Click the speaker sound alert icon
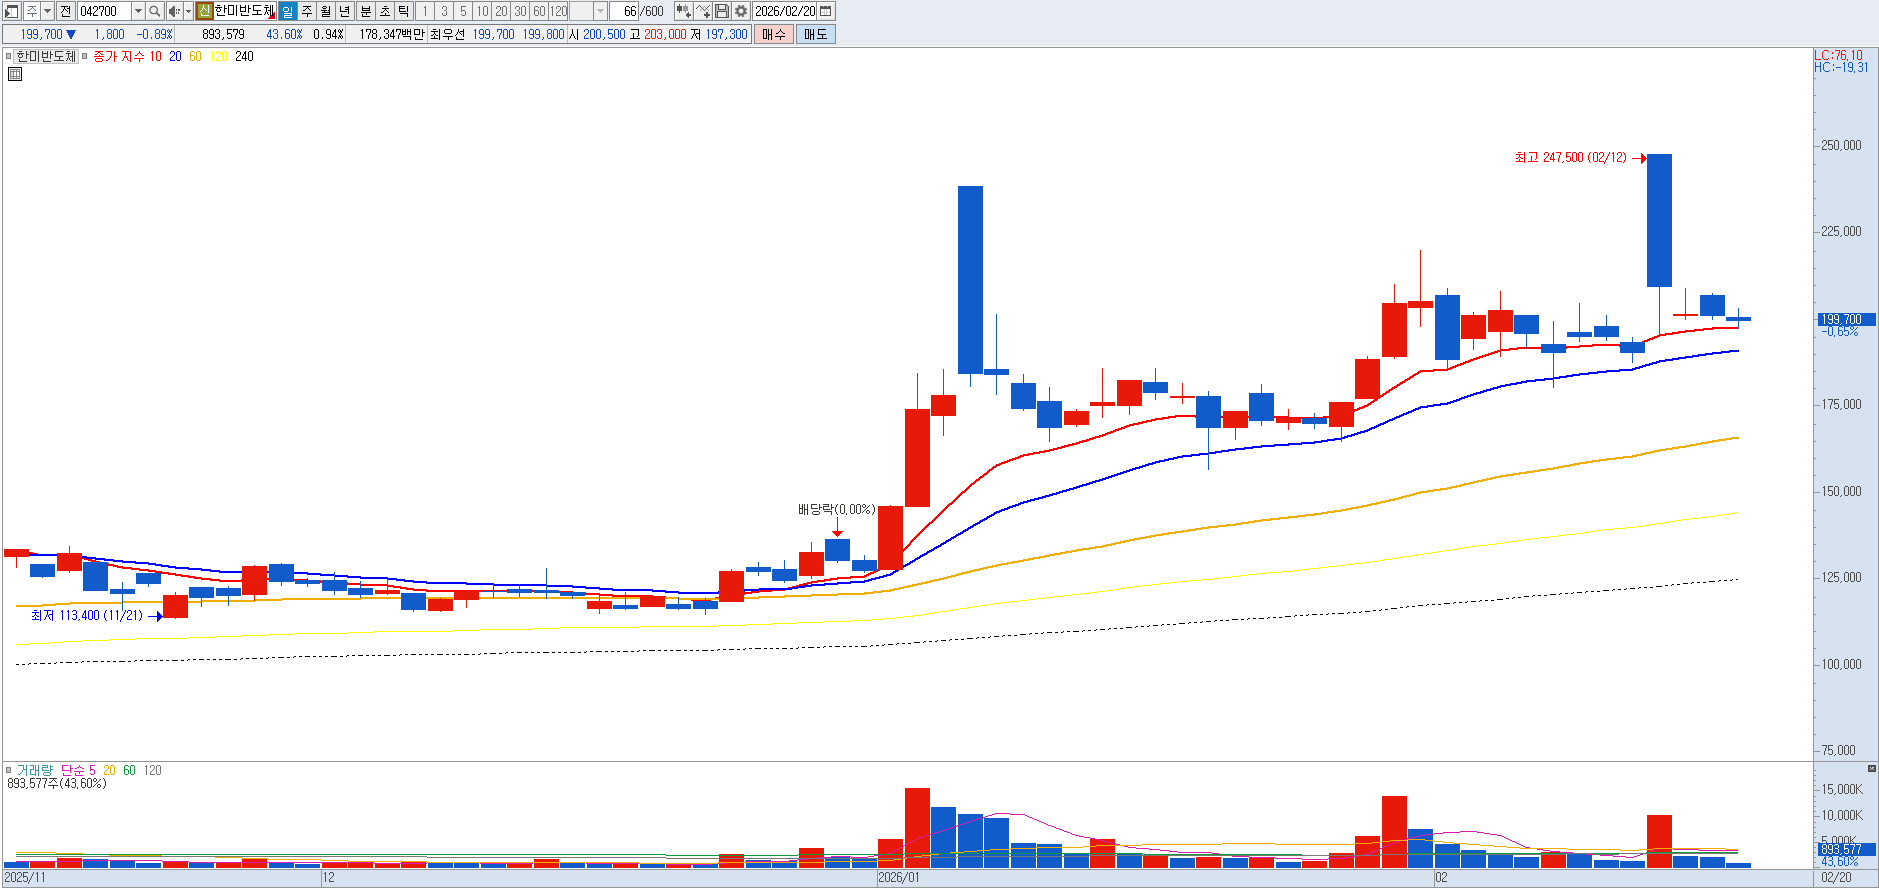The height and width of the screenshot is (888, 1879). pyautogui.click(x=174, y=11)
